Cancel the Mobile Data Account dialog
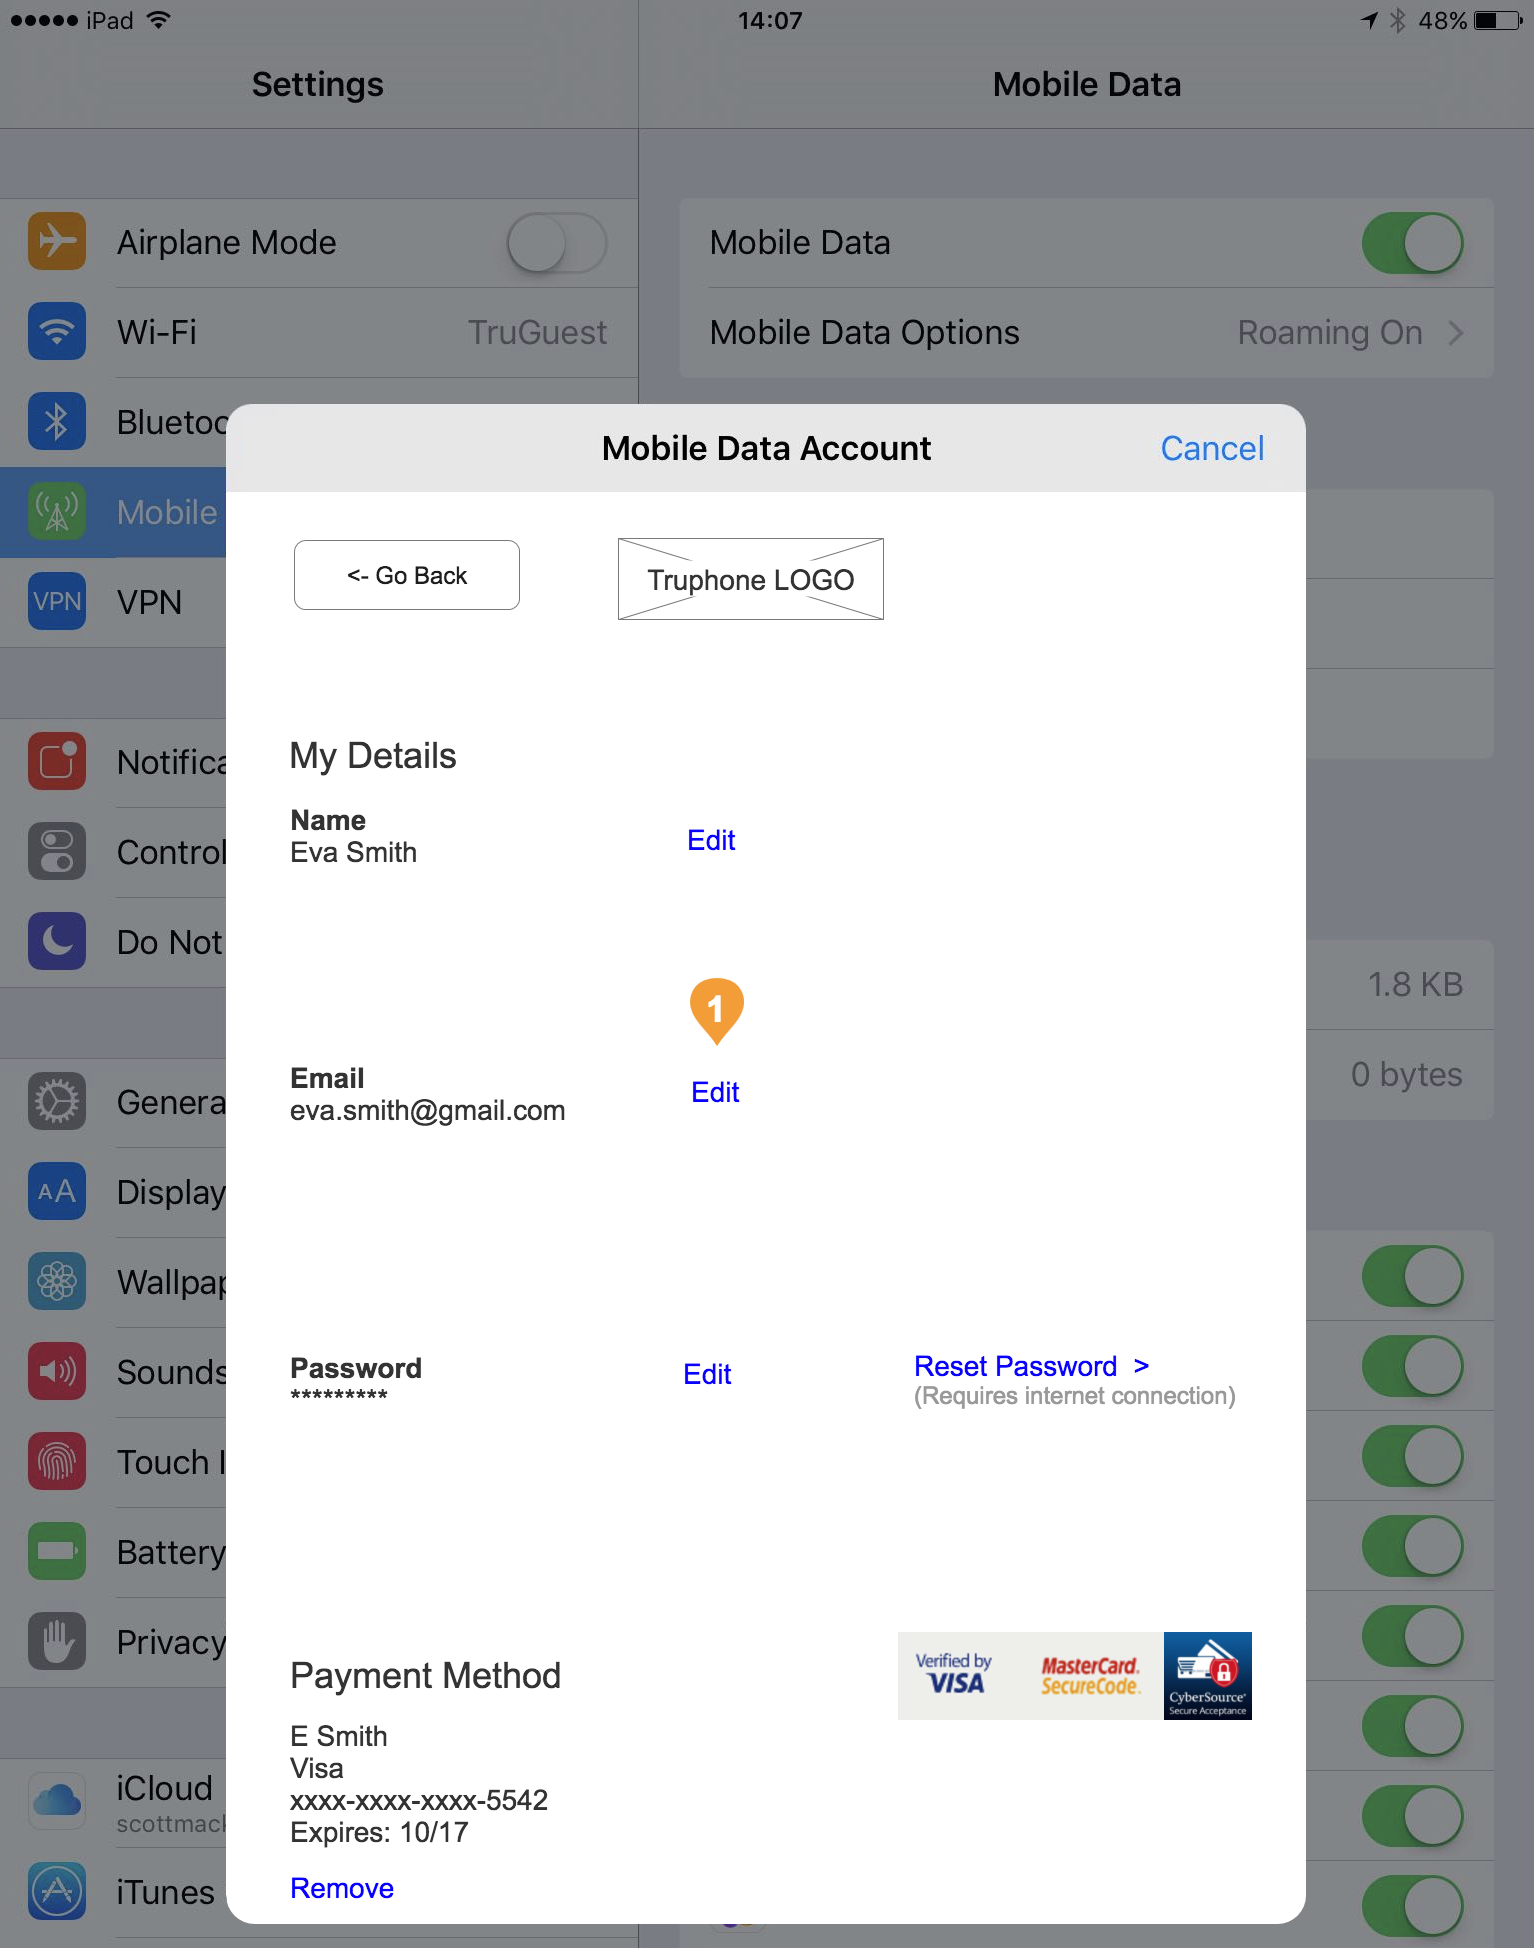 1212,448
